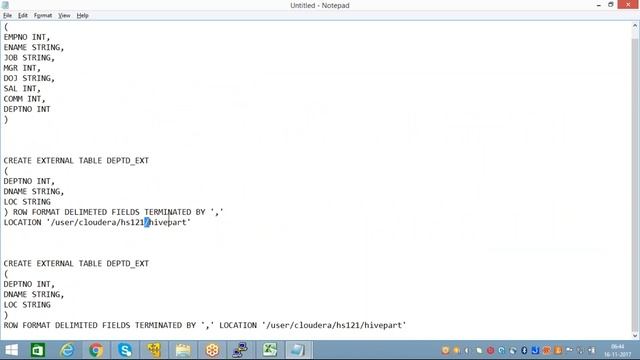640x360 pixels.
Task: Open Skype from the taskbar
Action: [x=125, y=350]
